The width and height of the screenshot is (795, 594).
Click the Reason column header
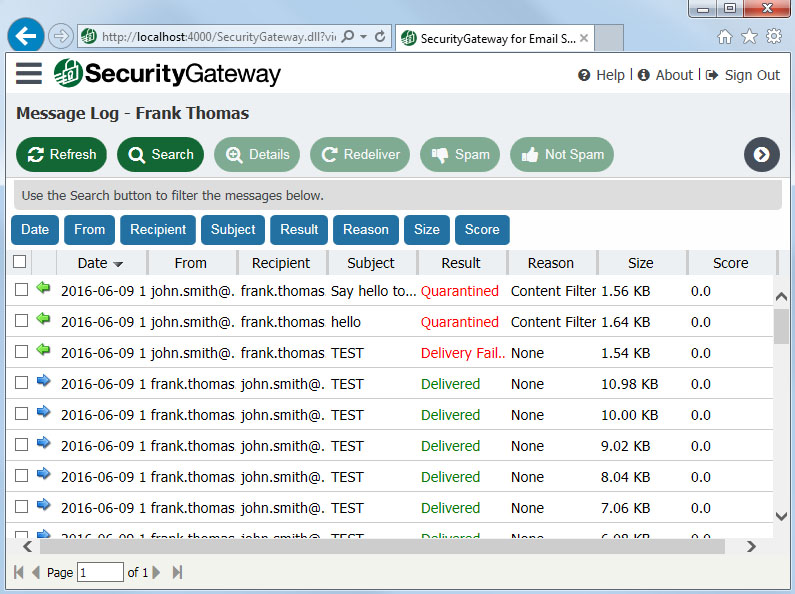point(551,263)
